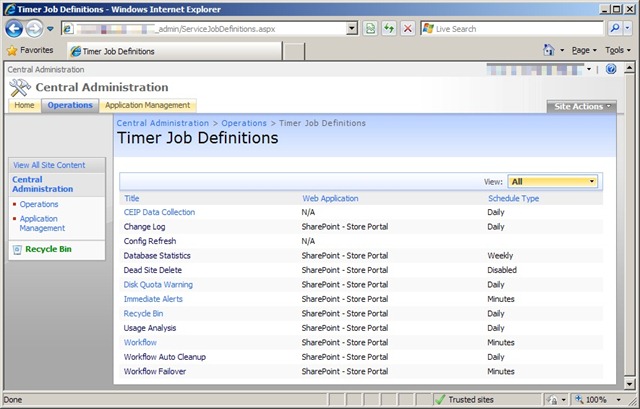Select the Timer Job Definitions browser tab
This screenshot has height=409, width=640.
175,51
